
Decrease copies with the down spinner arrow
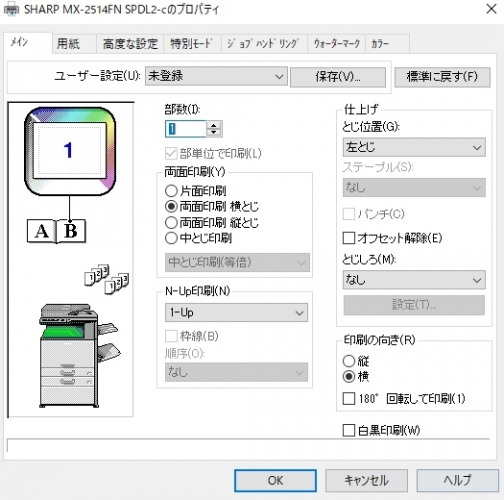point(214,133)
